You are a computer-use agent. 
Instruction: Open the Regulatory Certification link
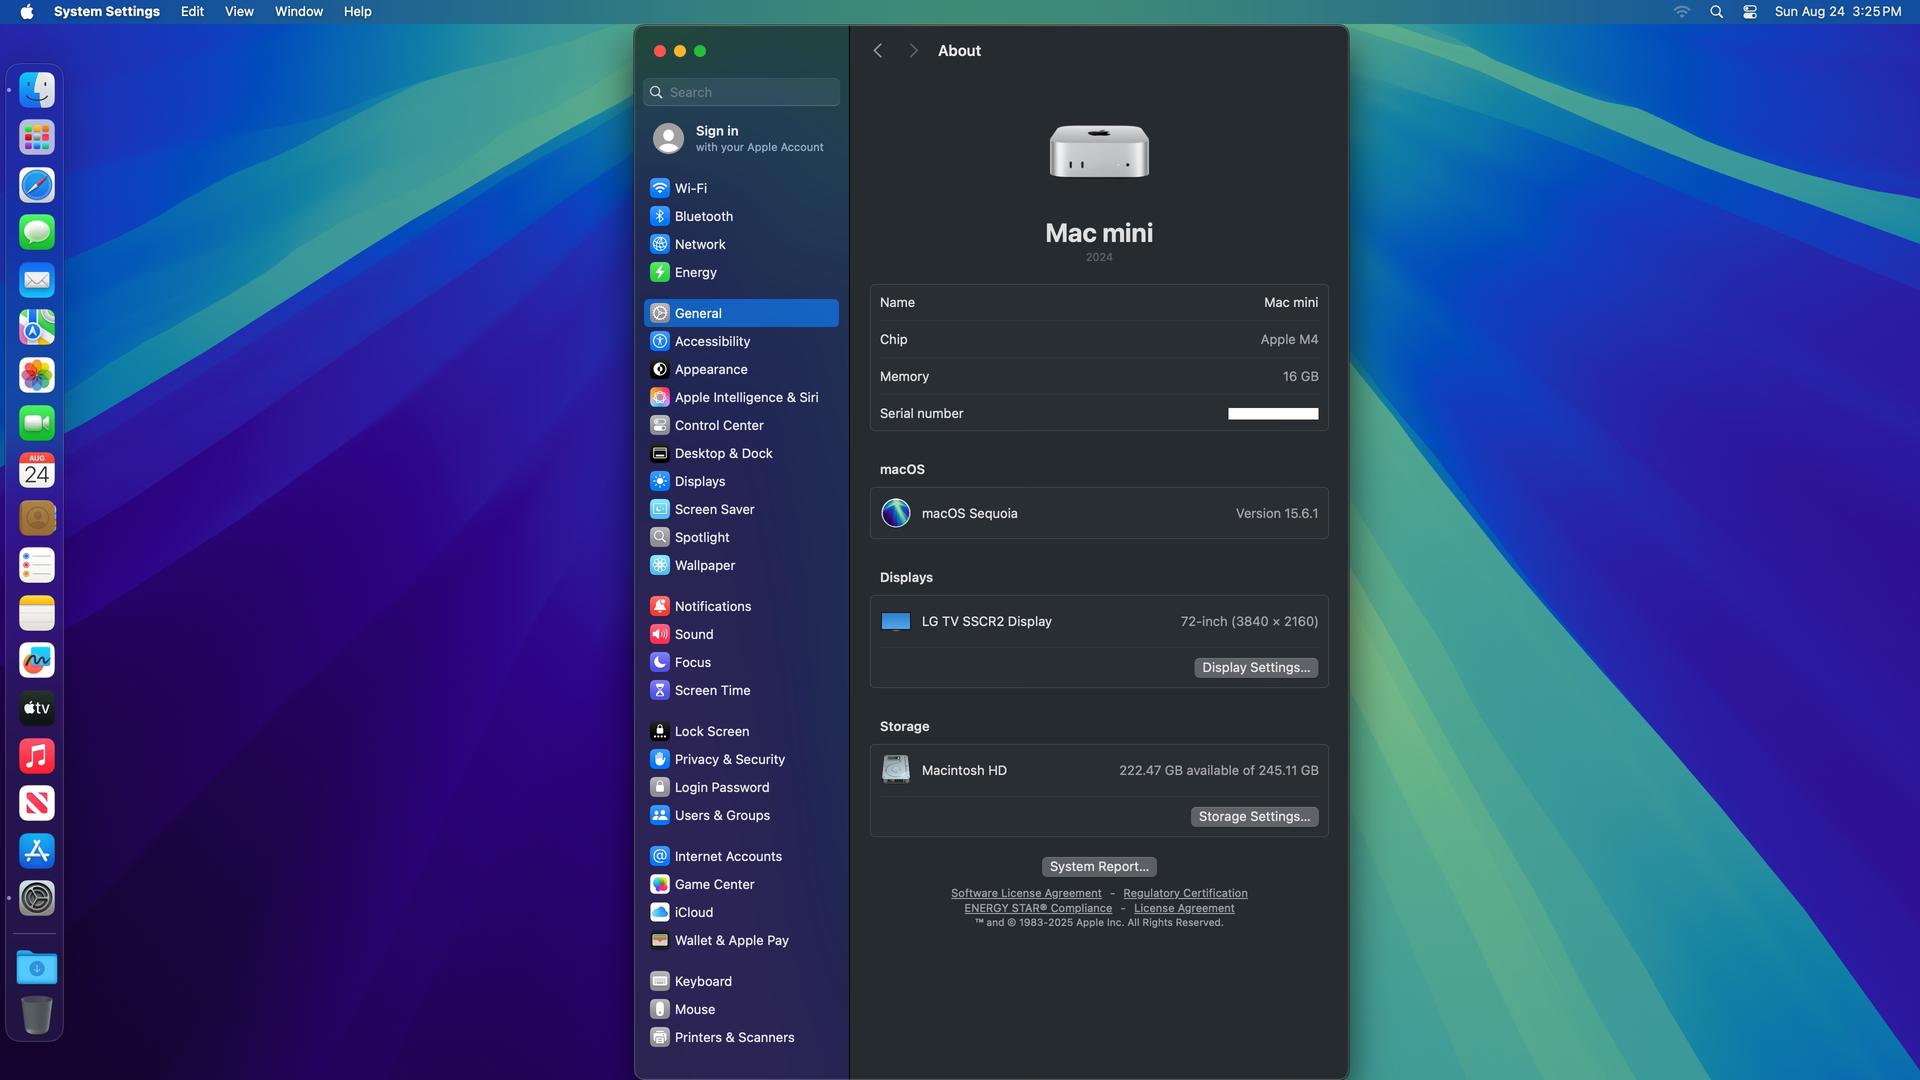1185,893
